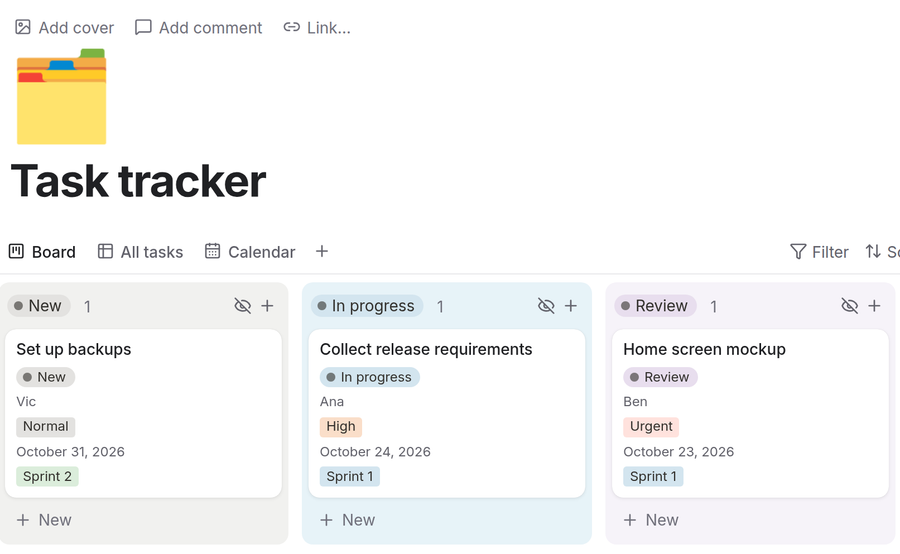Click the card count in the New column header

click(87, 307)
